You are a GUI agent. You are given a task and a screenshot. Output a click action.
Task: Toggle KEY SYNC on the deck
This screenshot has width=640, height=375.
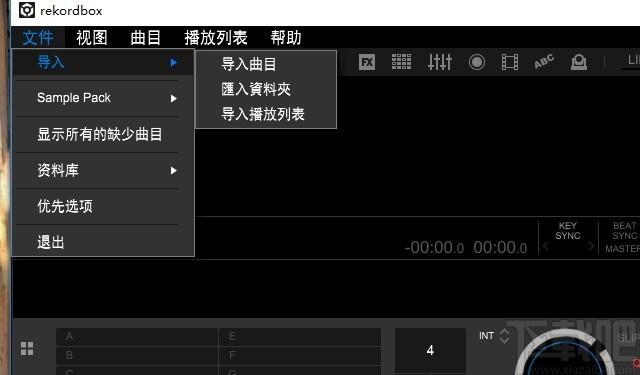pyautogui.click(x=567, y=231)
